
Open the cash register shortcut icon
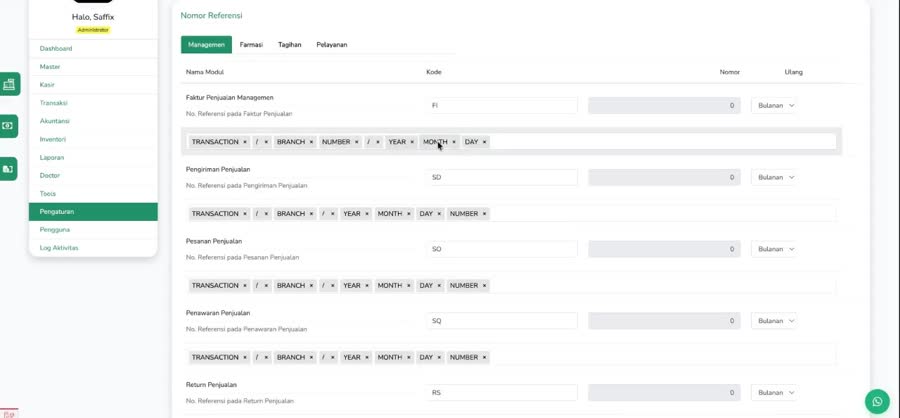tap(9, 84)
